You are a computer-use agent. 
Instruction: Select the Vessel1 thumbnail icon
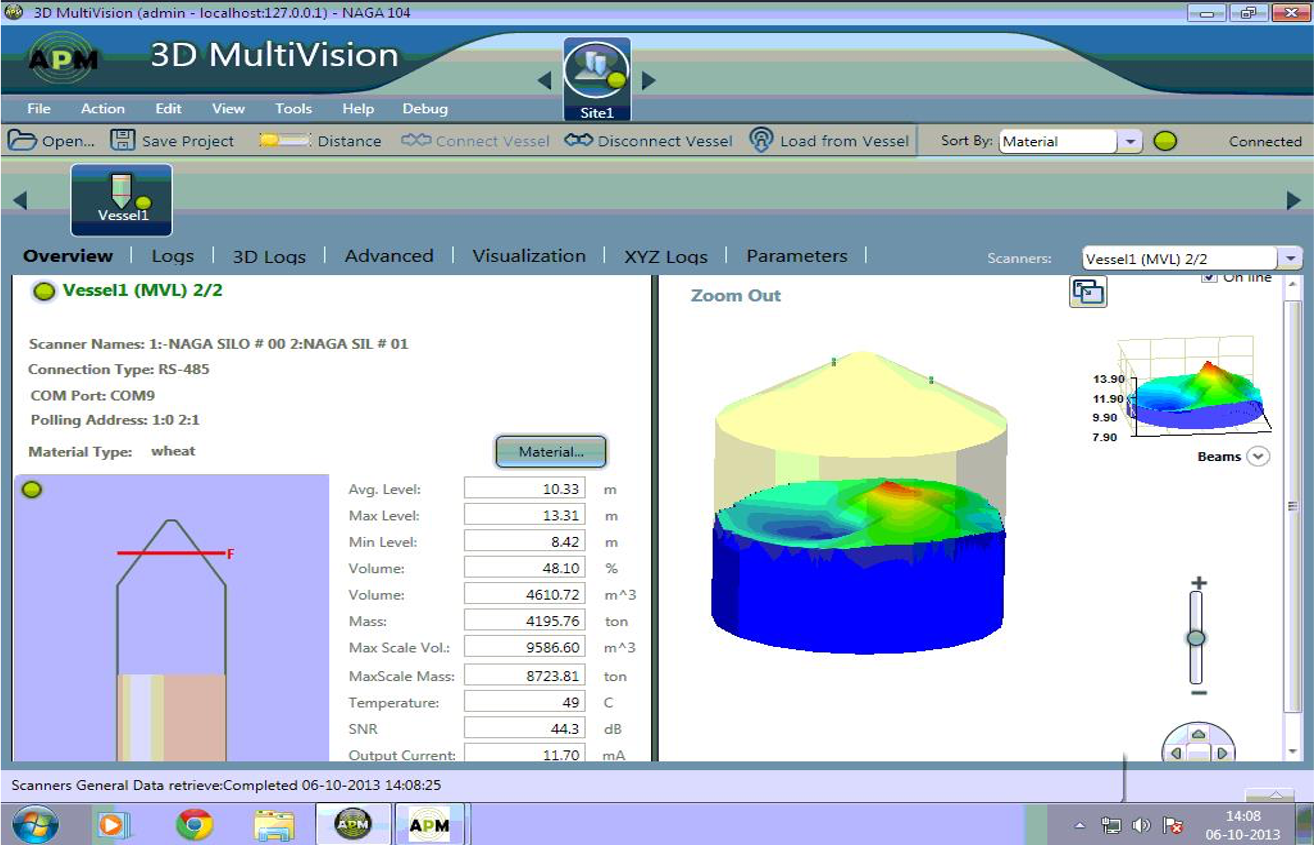click(122, 200)
